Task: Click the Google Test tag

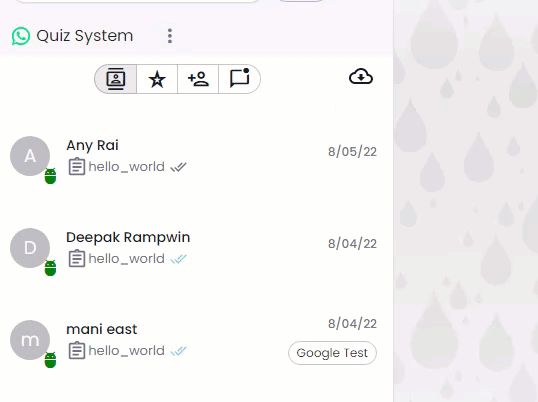Action: 332,353
